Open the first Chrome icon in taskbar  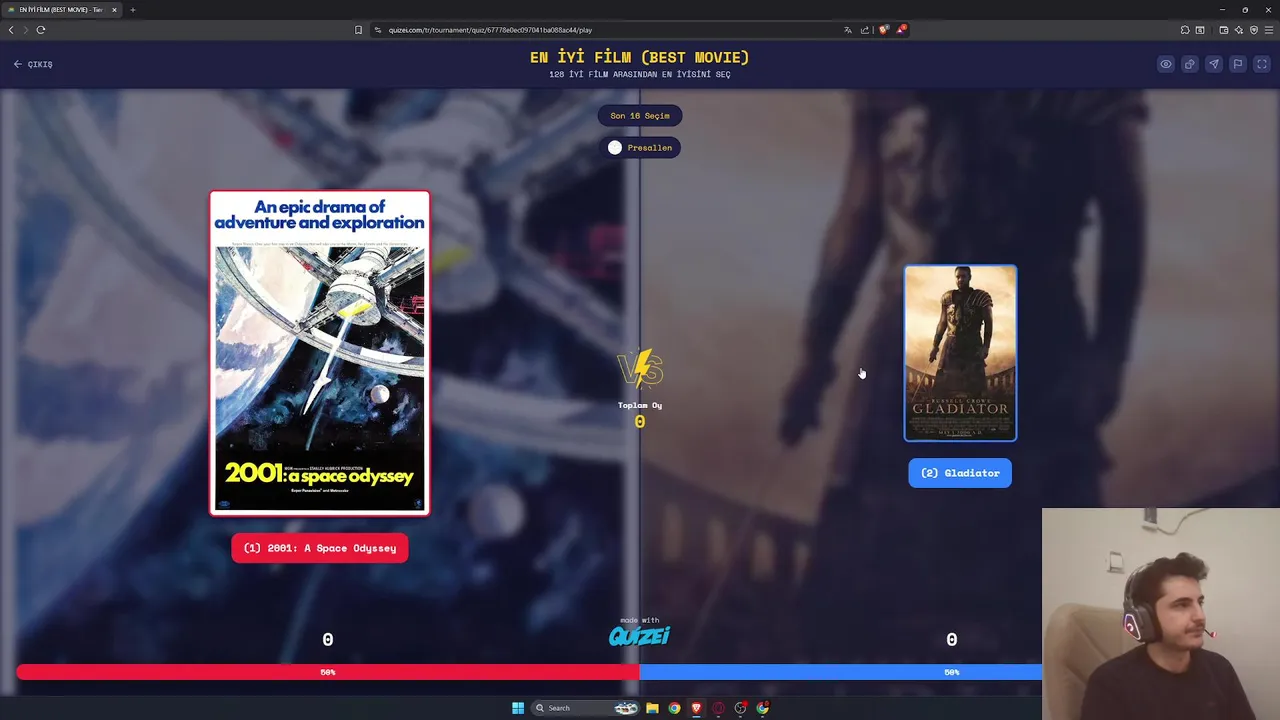coord(674,708)
